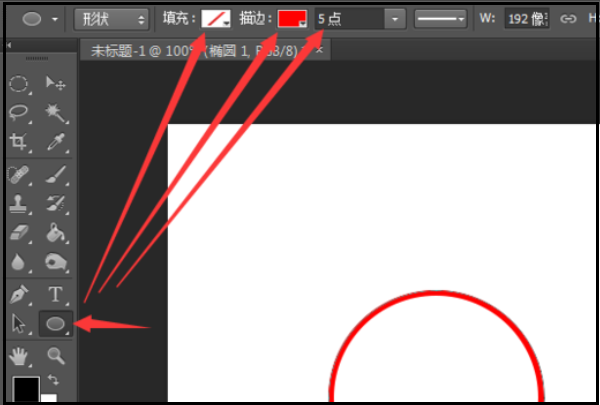Screen dimensions: 600x405
Task: Select the Move tool
Action: tap(55, 84)
